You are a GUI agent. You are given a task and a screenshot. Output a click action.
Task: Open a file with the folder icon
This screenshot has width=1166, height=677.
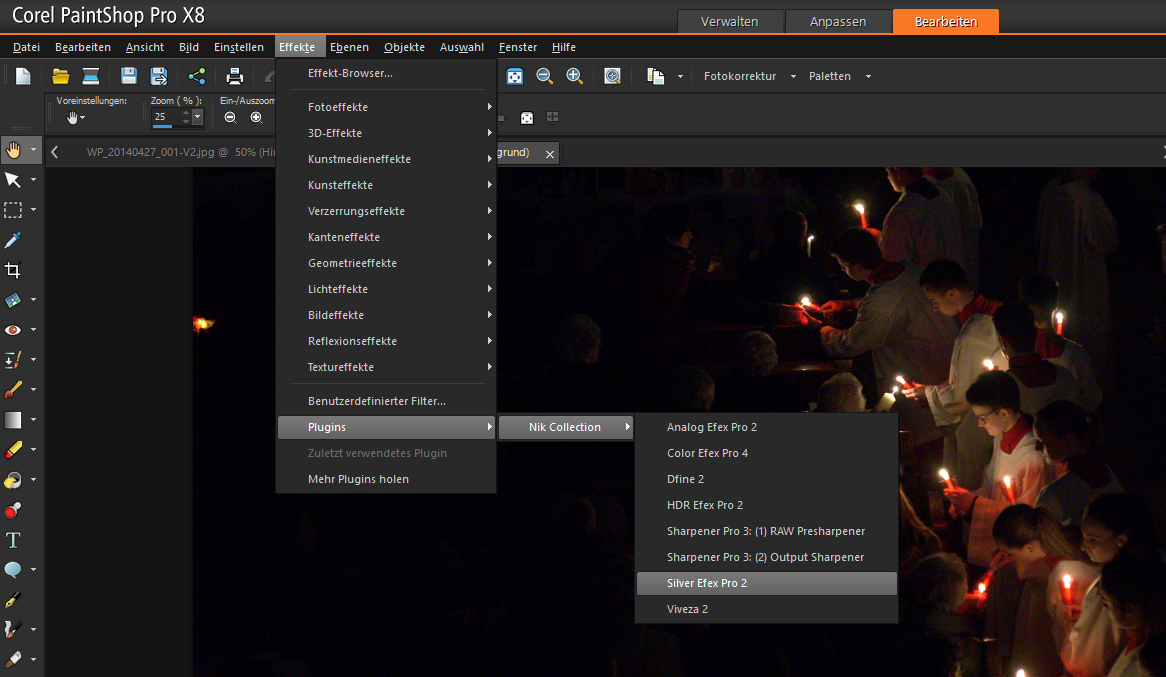[60, 76]
